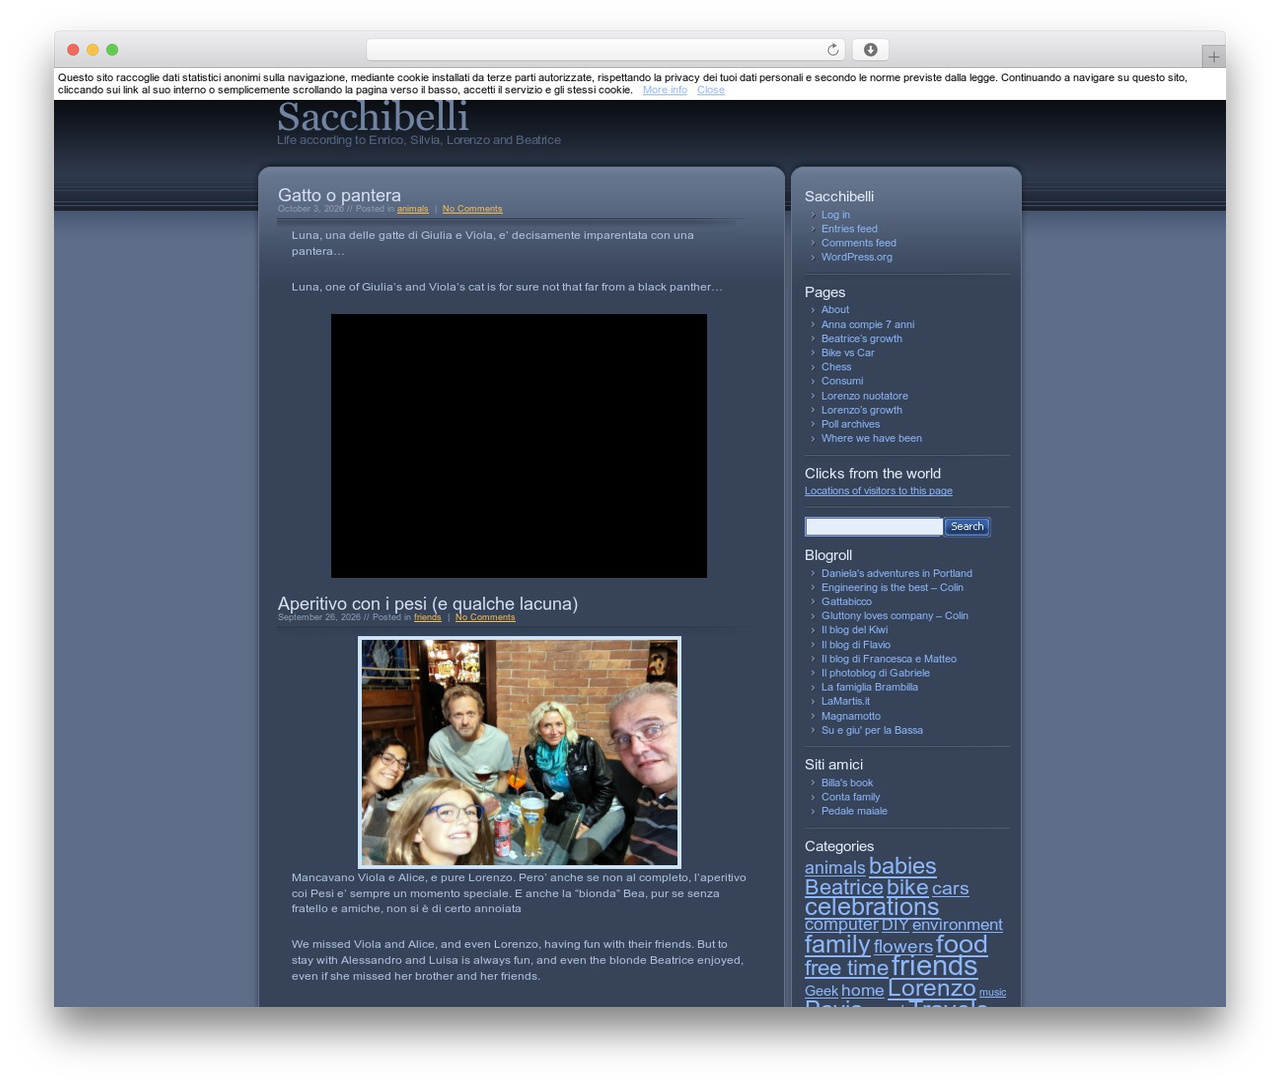Image resolution: width=1280 pixels, height=1084 pixels.
Task: Open Billa's book link
Action: point(846,783)
